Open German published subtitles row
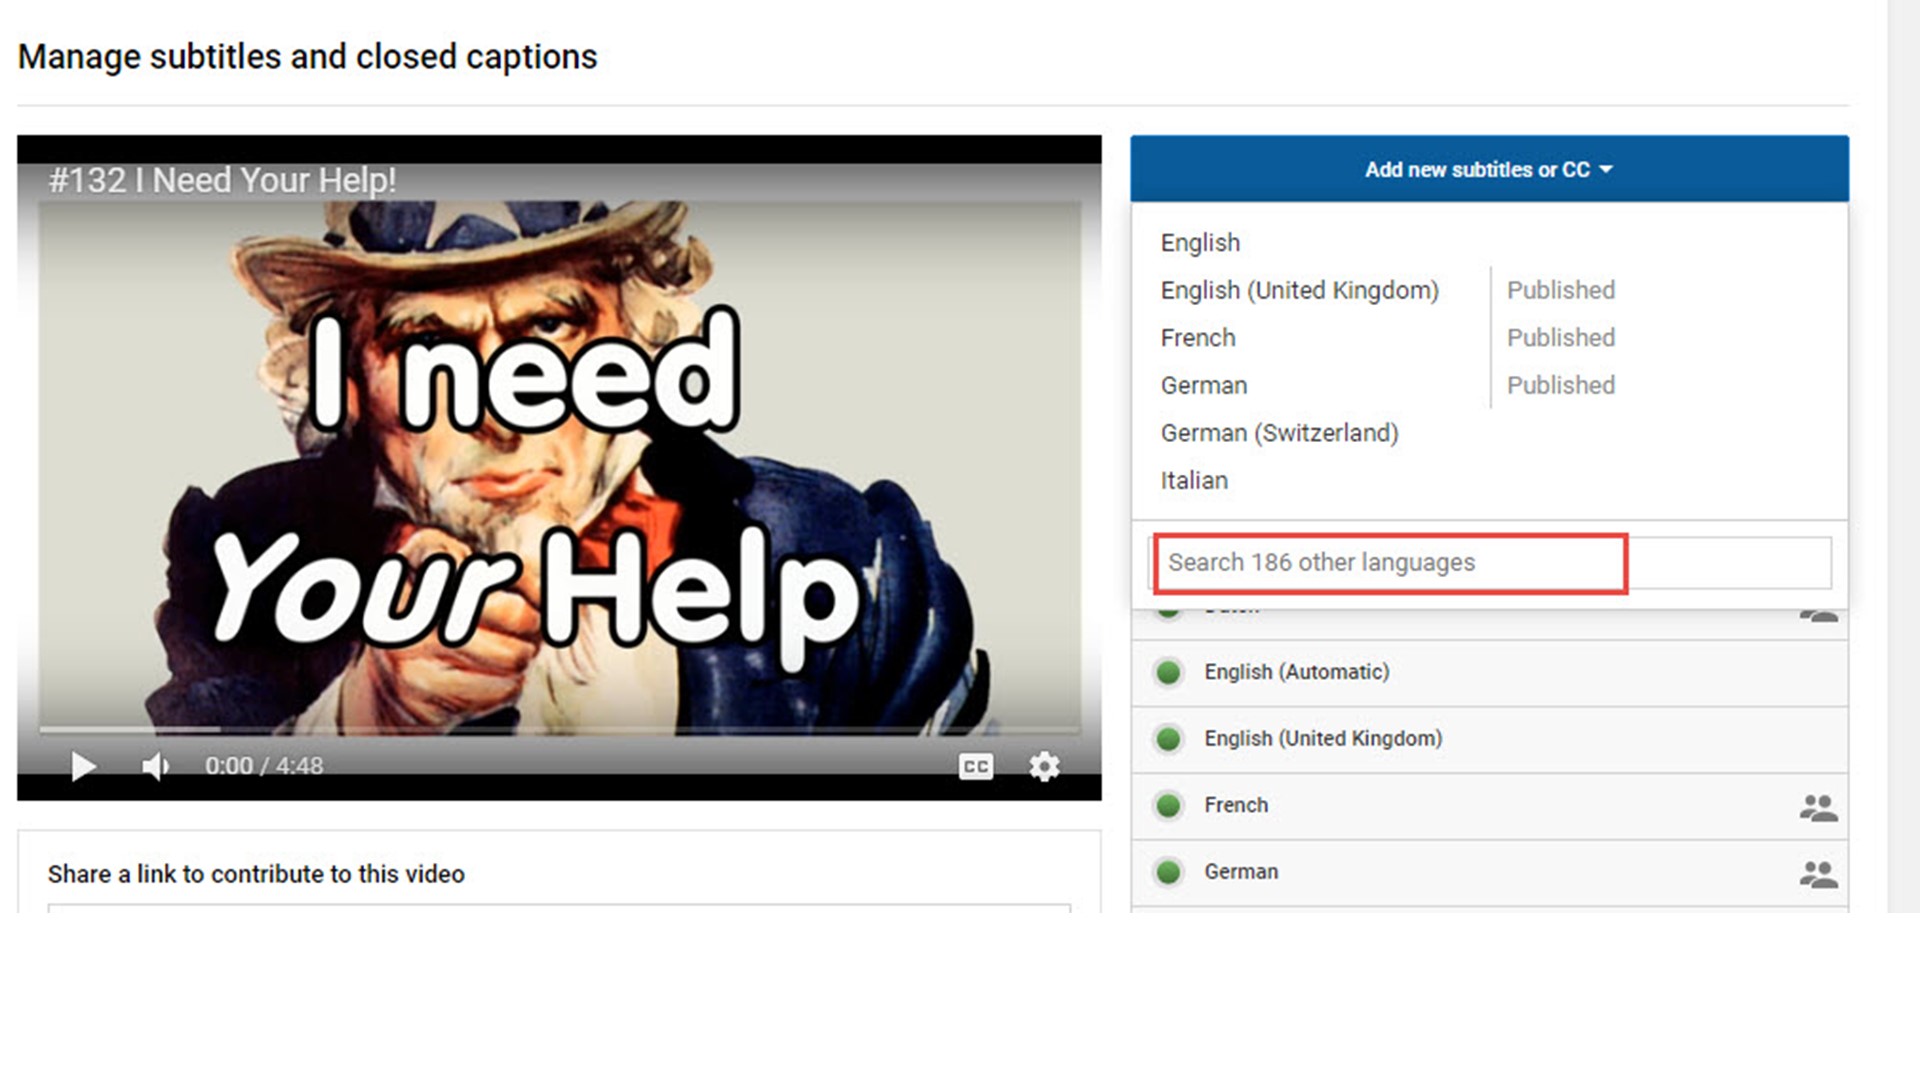The width and height of the screenshot is (1920, 1080). 1489,872
